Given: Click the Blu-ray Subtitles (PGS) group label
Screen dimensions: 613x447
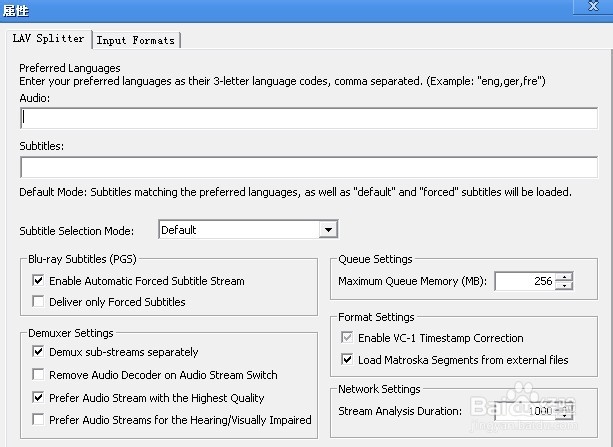Looking at the screenshot, I should tap(82, 259).
